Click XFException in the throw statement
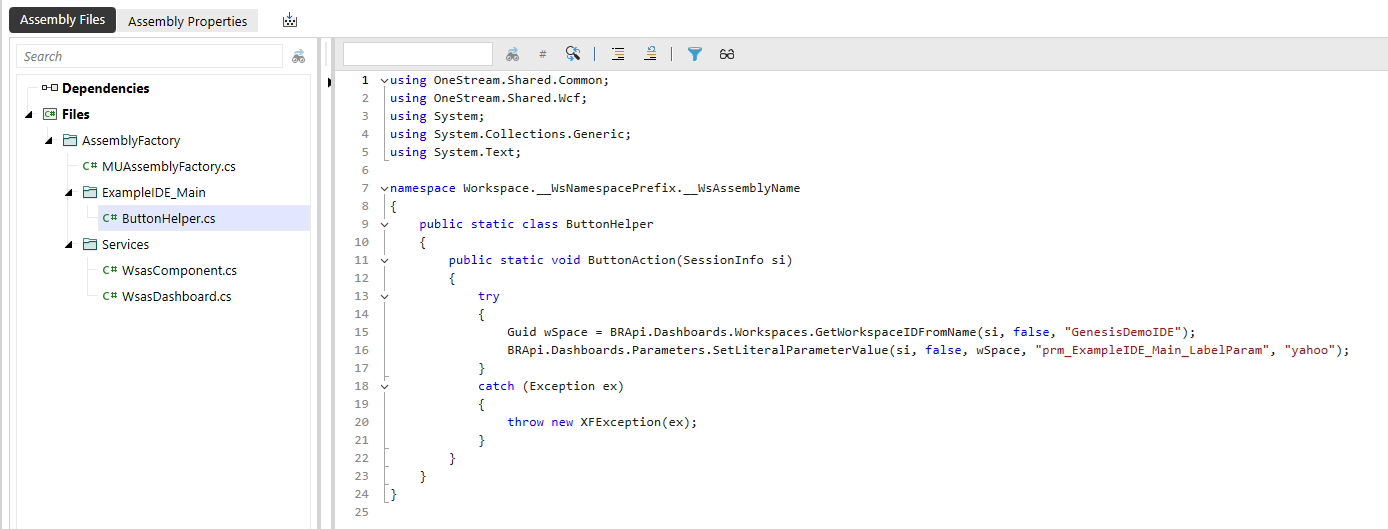 pos(620,422)
